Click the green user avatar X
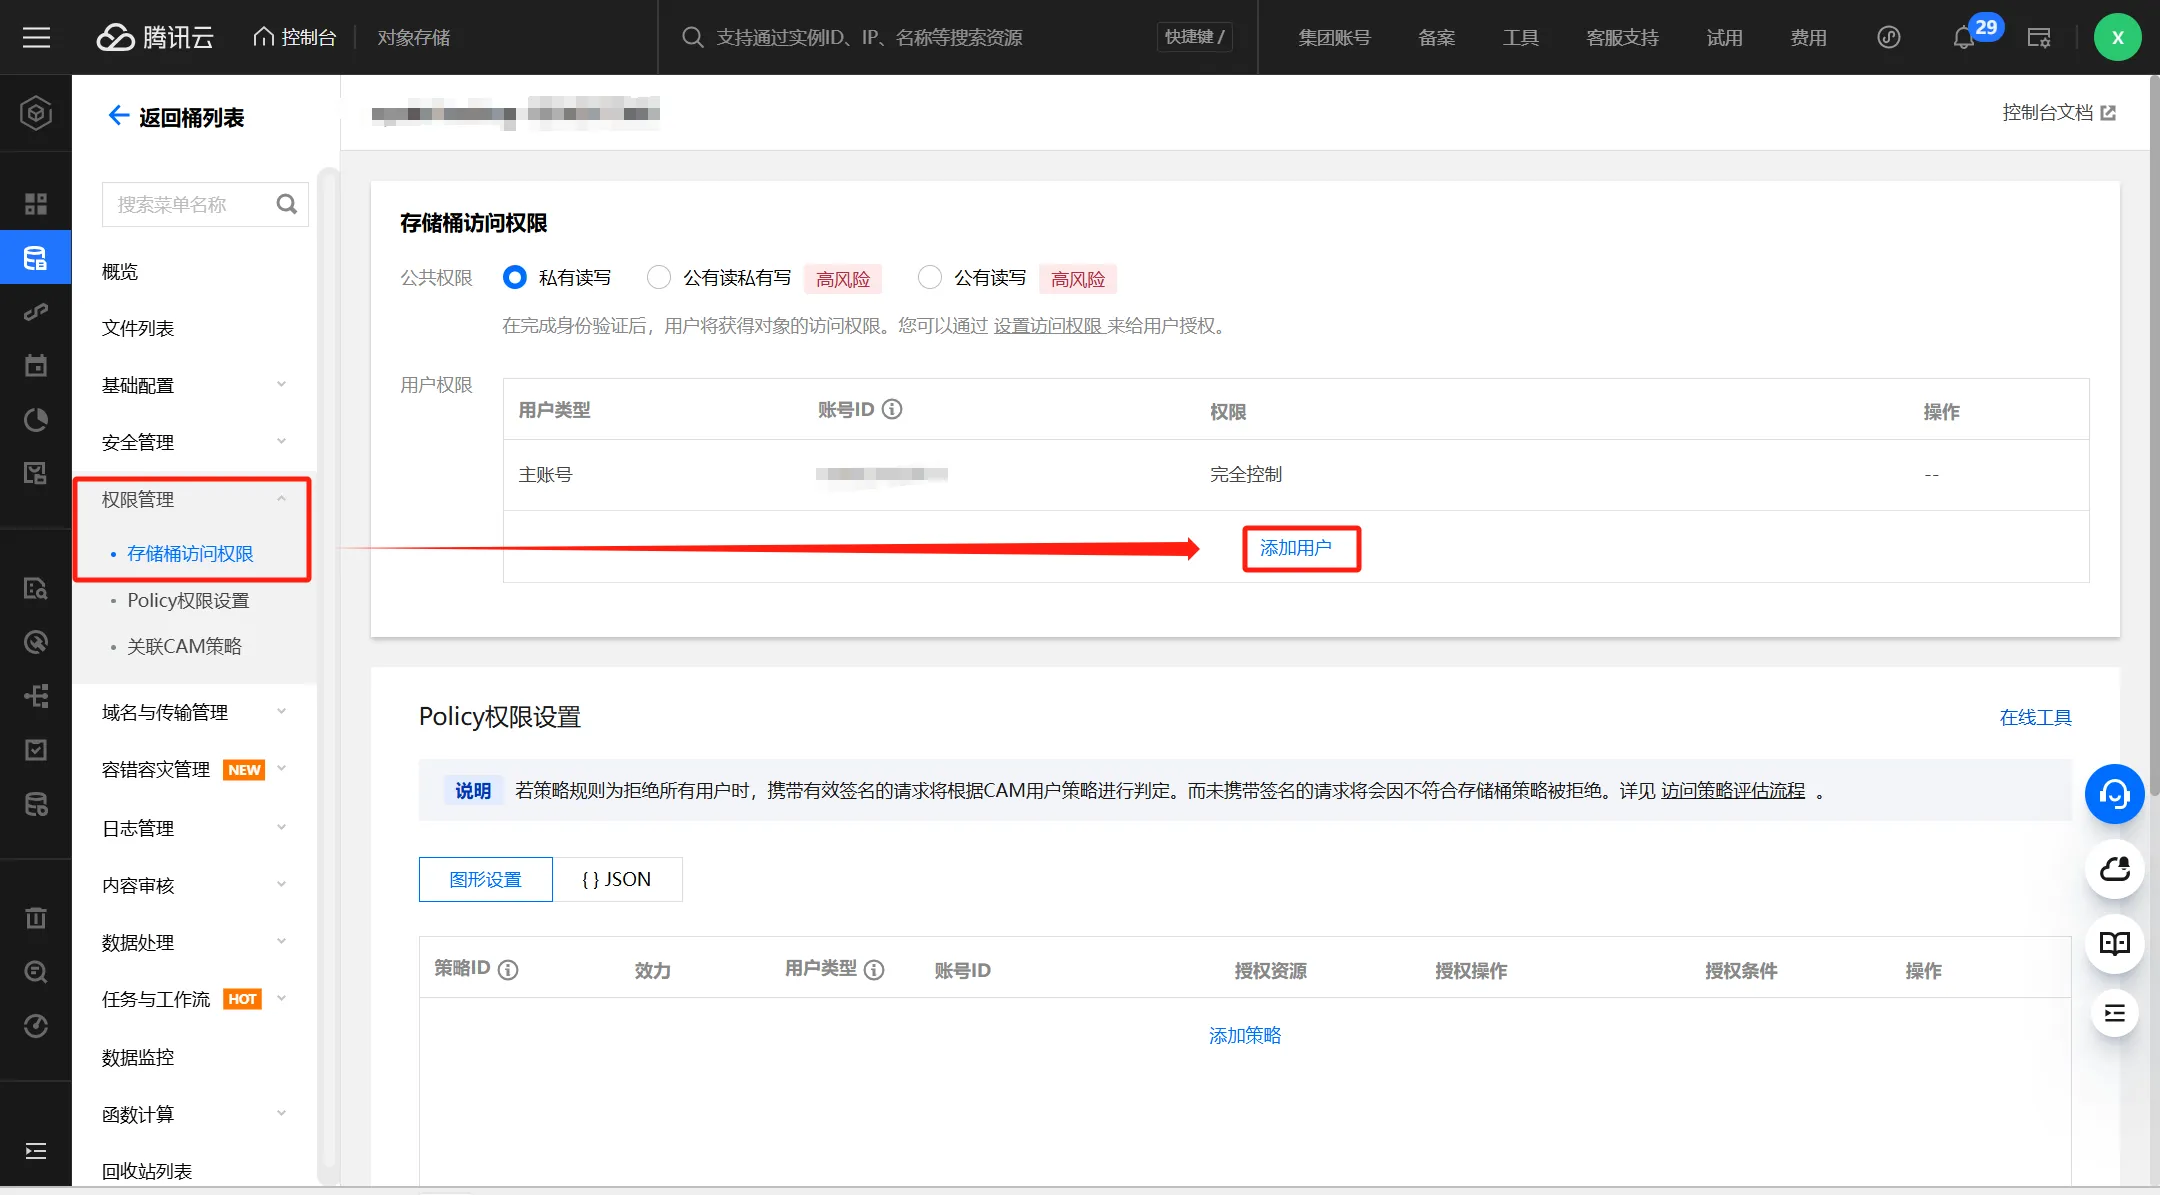This screenshot has height=1195, width=2160. [2117, 38]
